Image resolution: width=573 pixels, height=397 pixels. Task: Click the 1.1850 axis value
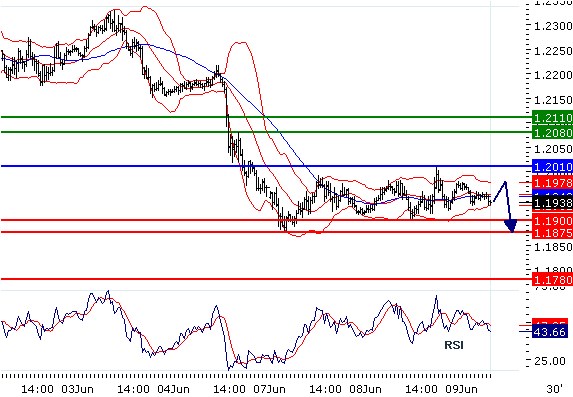553,247
